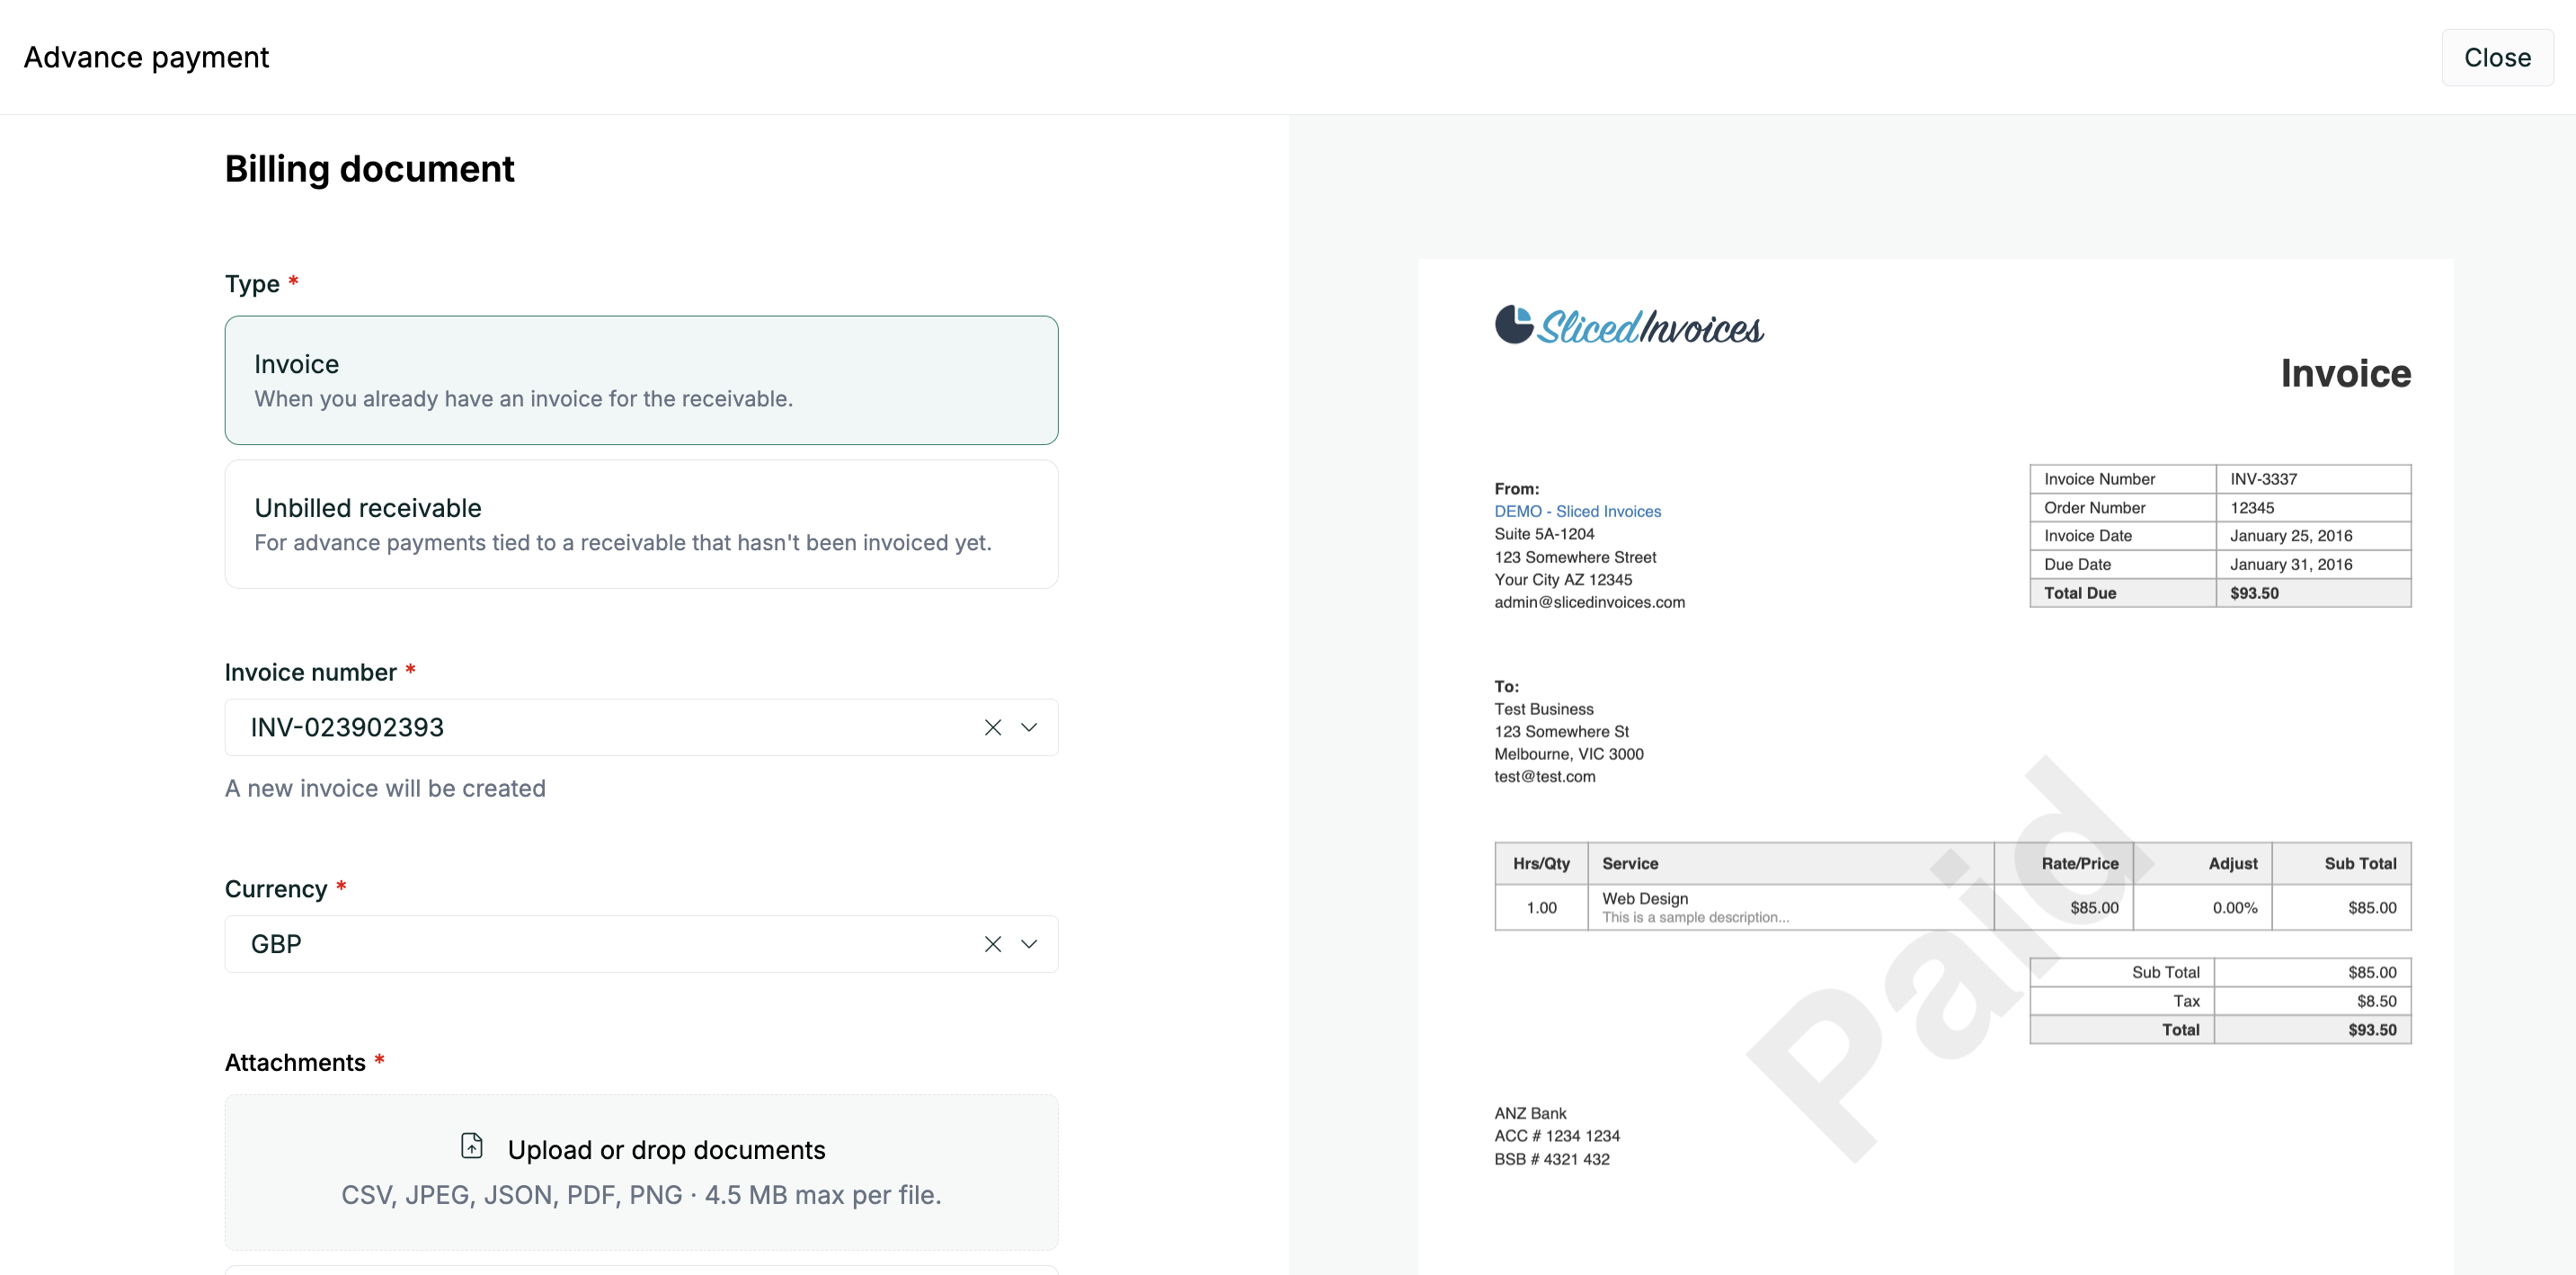The height and width of the screenshot is (1275, 2576).
Task: Click the Billing document heading
Action: [369, 169]
